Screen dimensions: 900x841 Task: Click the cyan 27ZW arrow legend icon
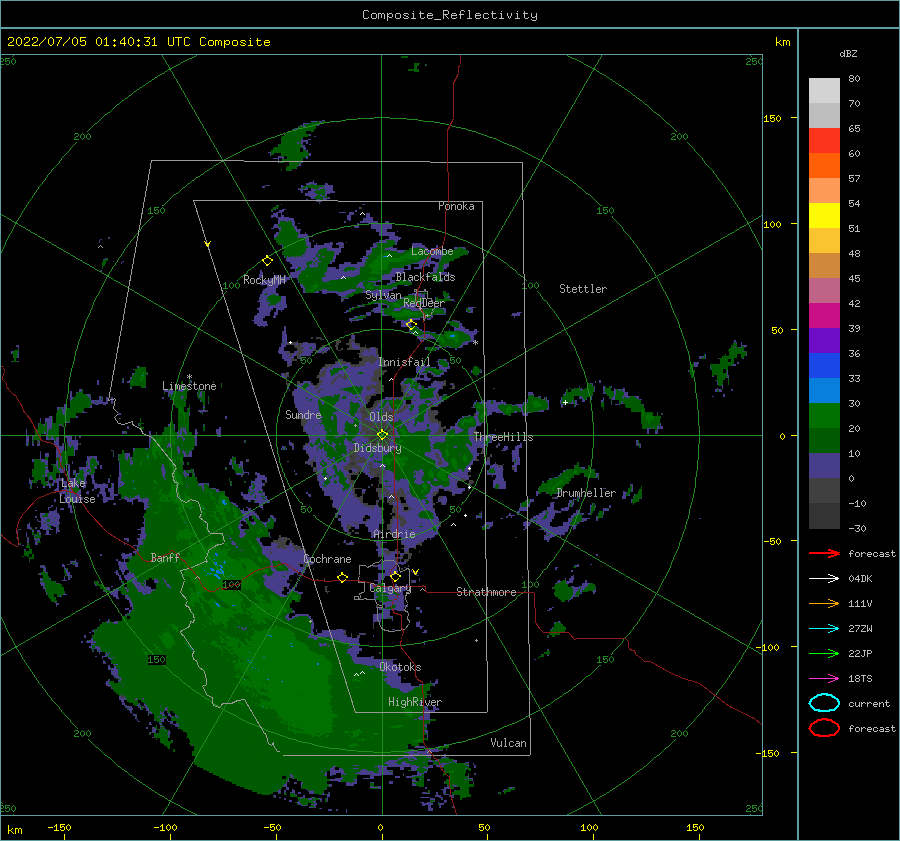824,629
